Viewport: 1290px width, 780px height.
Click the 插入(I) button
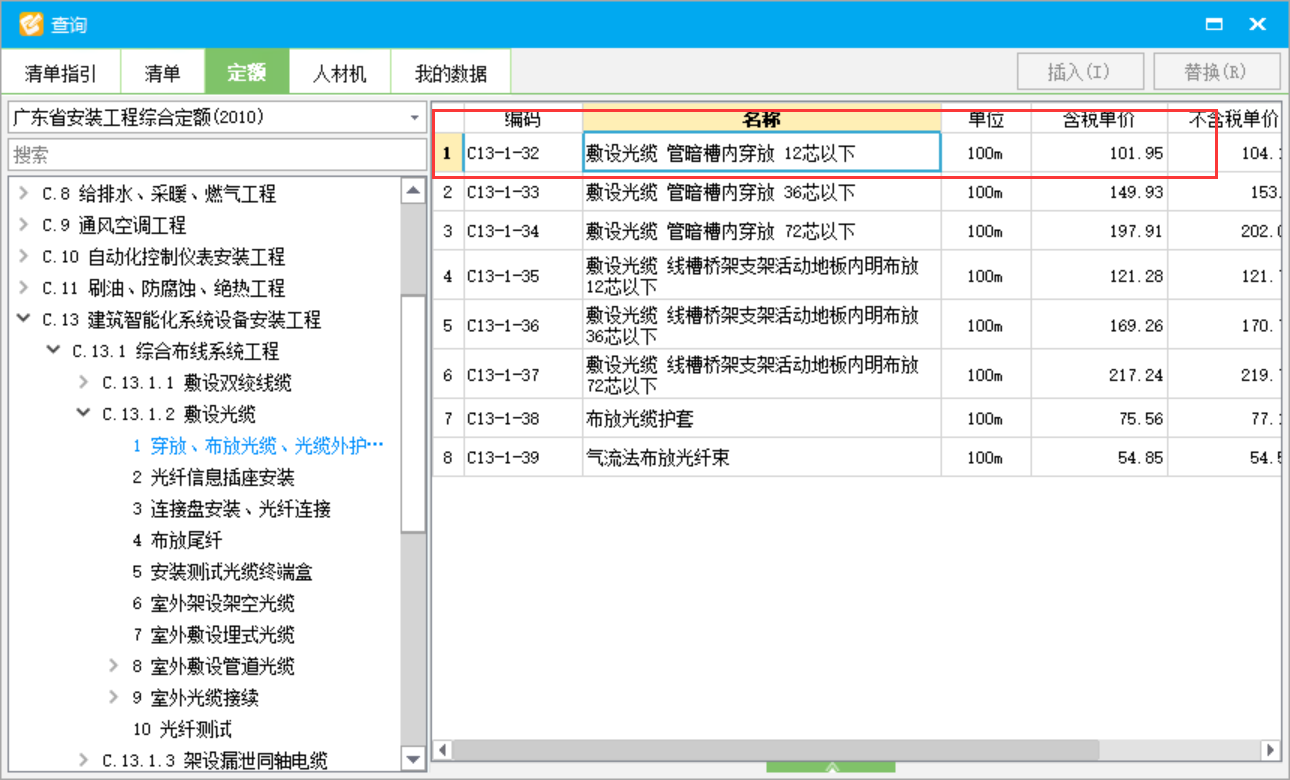click(x=1080, y=72)
